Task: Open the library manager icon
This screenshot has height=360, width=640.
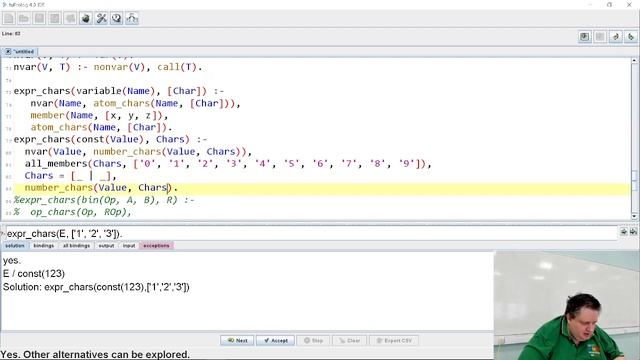Action: [x=86, y=18]
